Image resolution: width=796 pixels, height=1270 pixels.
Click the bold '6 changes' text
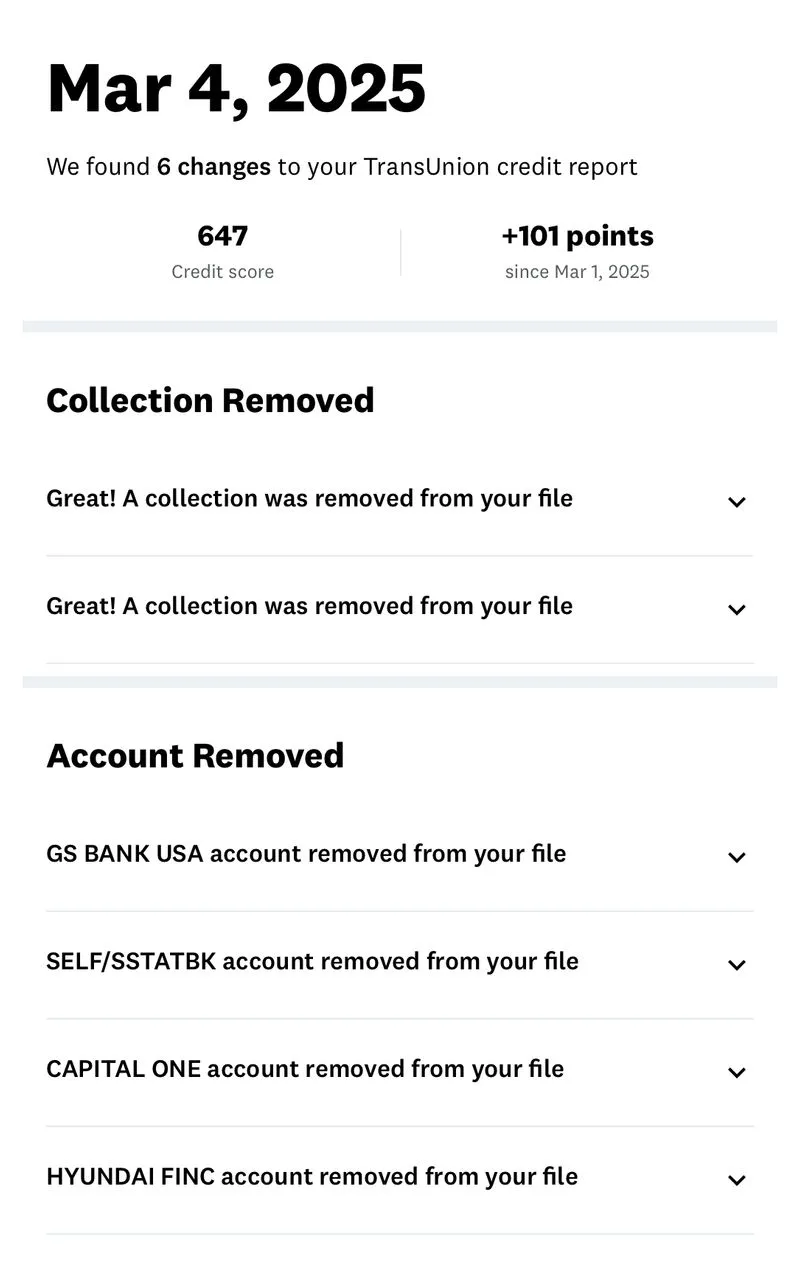[213, 167]
